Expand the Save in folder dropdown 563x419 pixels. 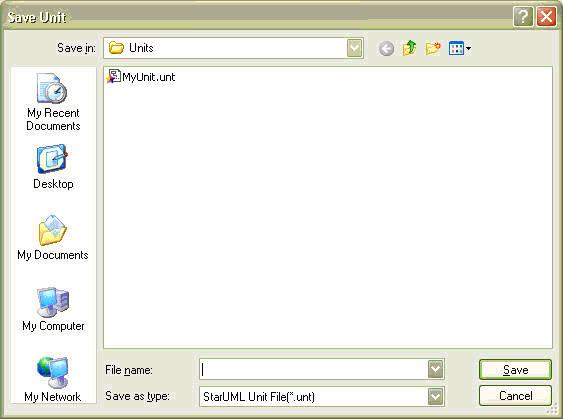click(x=354, y=48)
